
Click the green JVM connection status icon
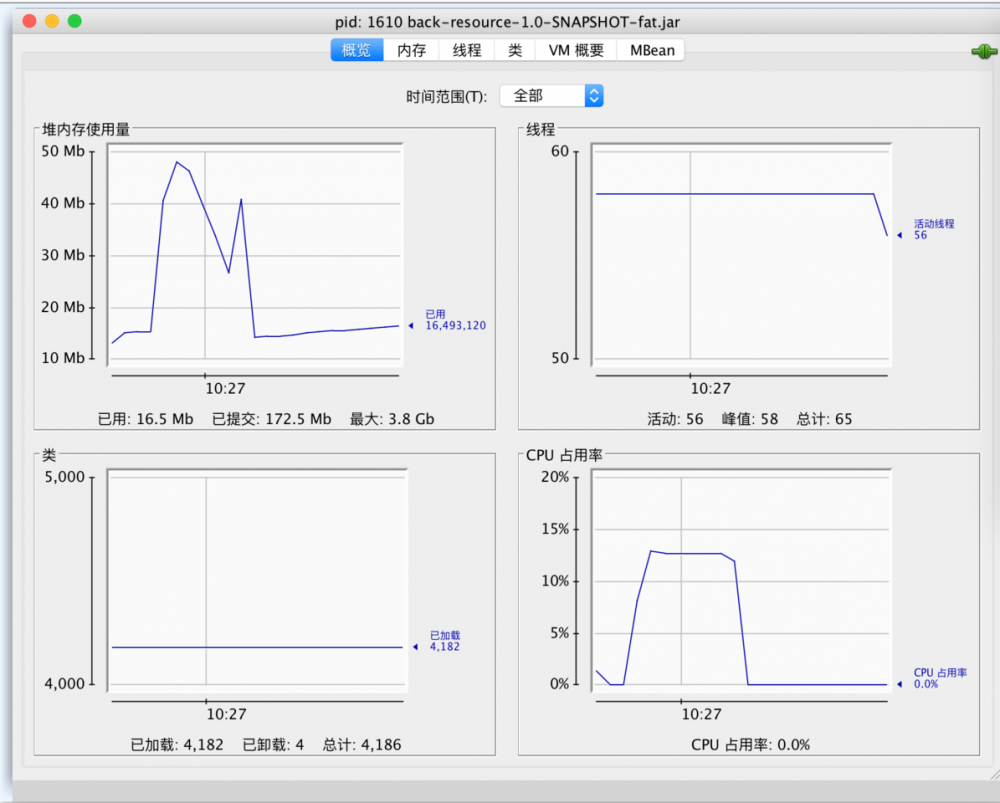(x=983, y=51)
